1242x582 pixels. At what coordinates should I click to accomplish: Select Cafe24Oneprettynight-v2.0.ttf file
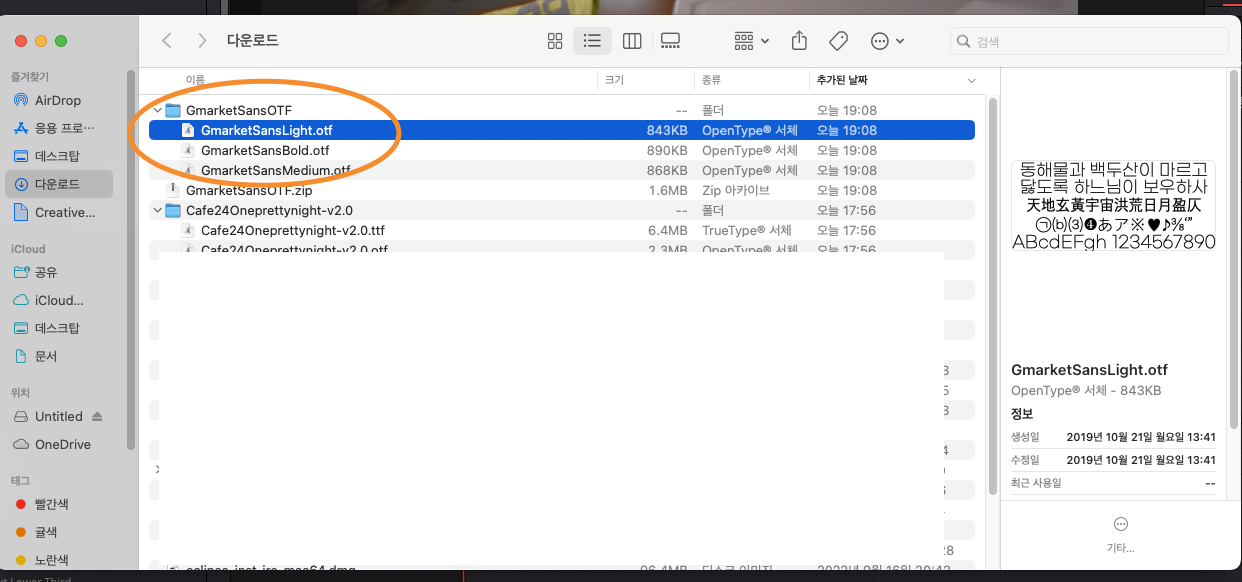[x=561, y=230]
